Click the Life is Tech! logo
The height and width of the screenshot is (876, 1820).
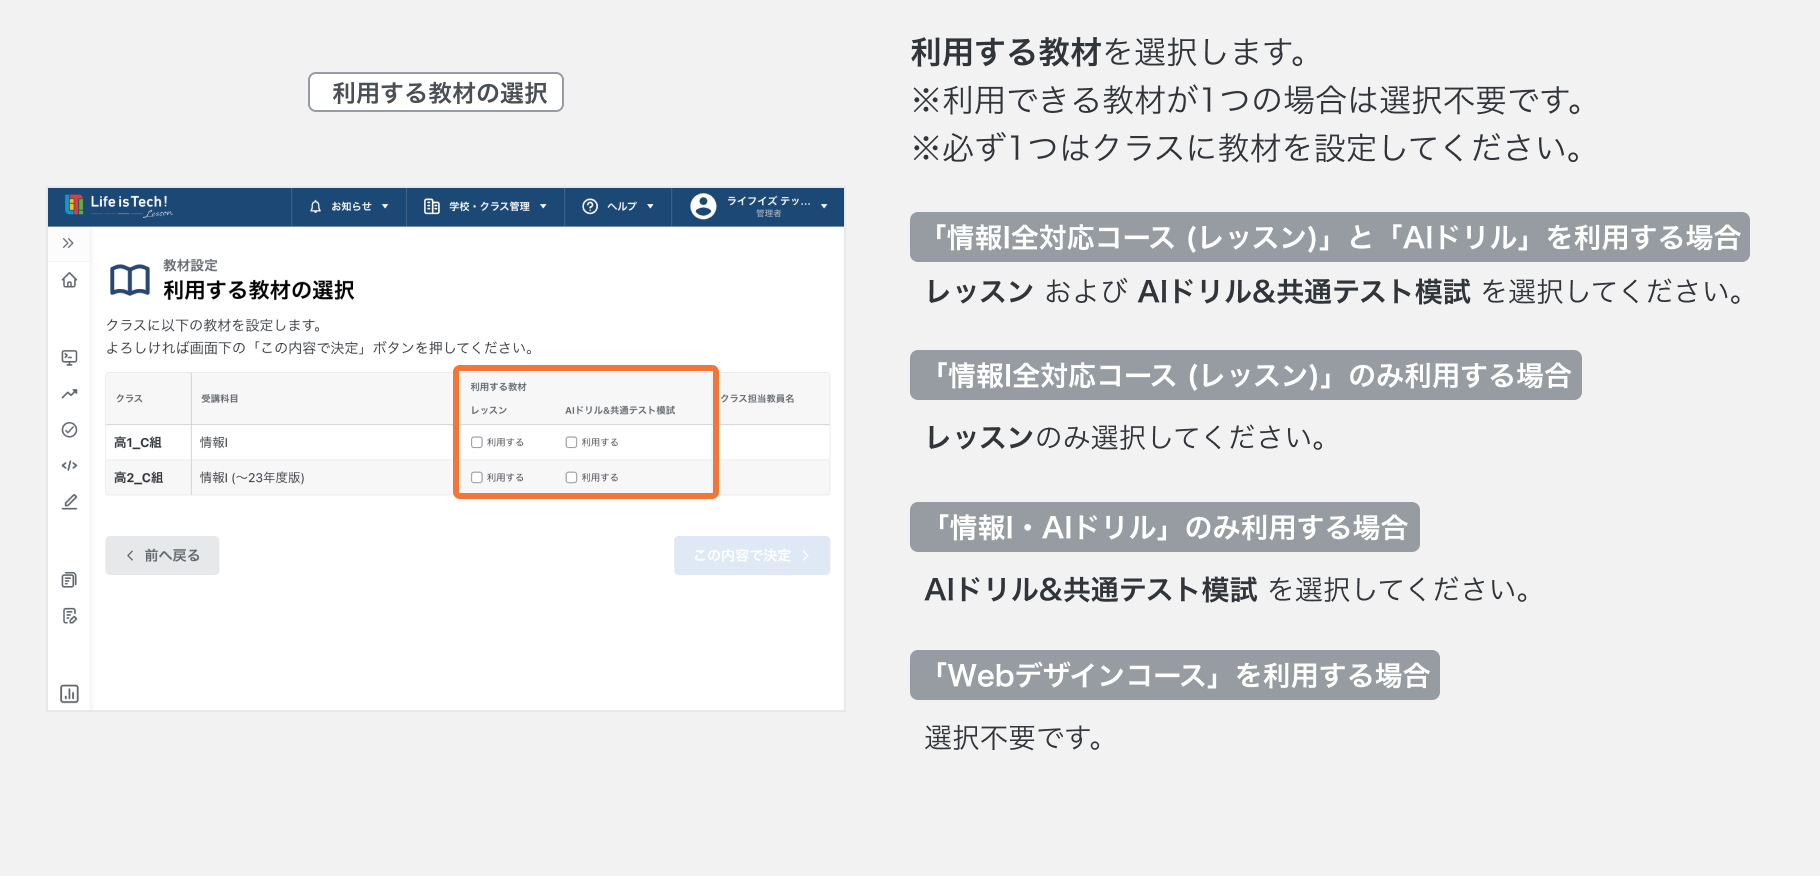tap(118, 205)
